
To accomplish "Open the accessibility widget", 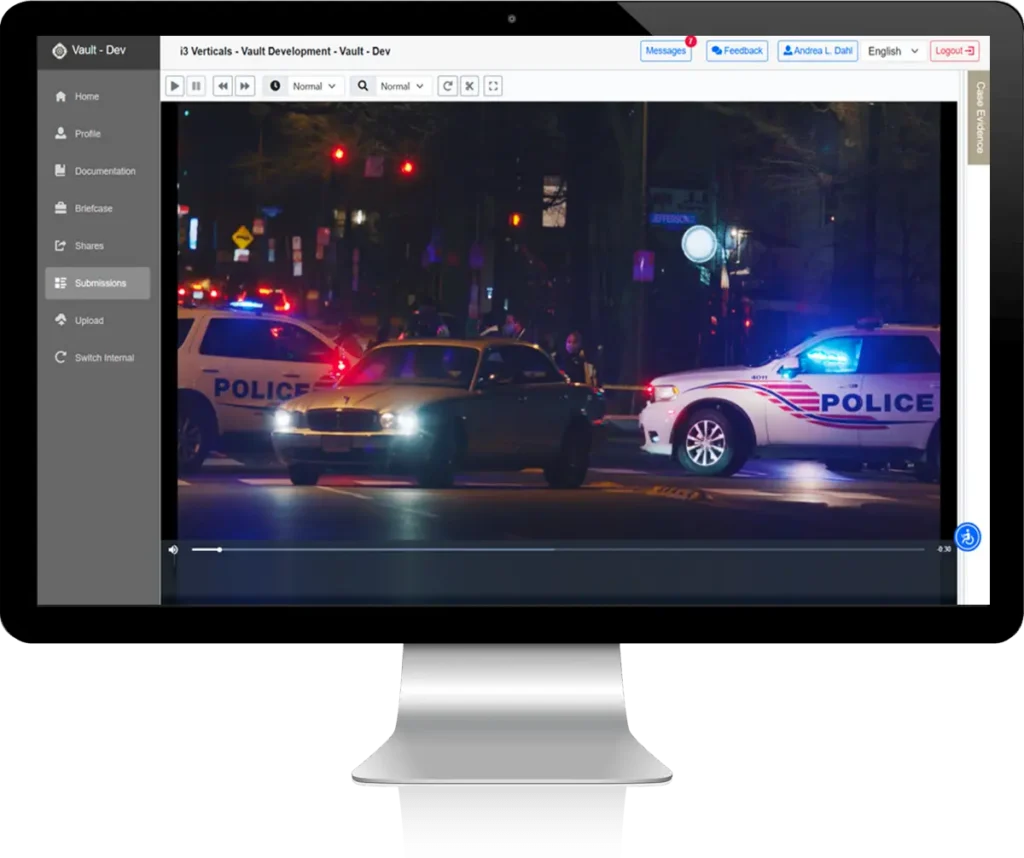I will (x=967, y=537).
